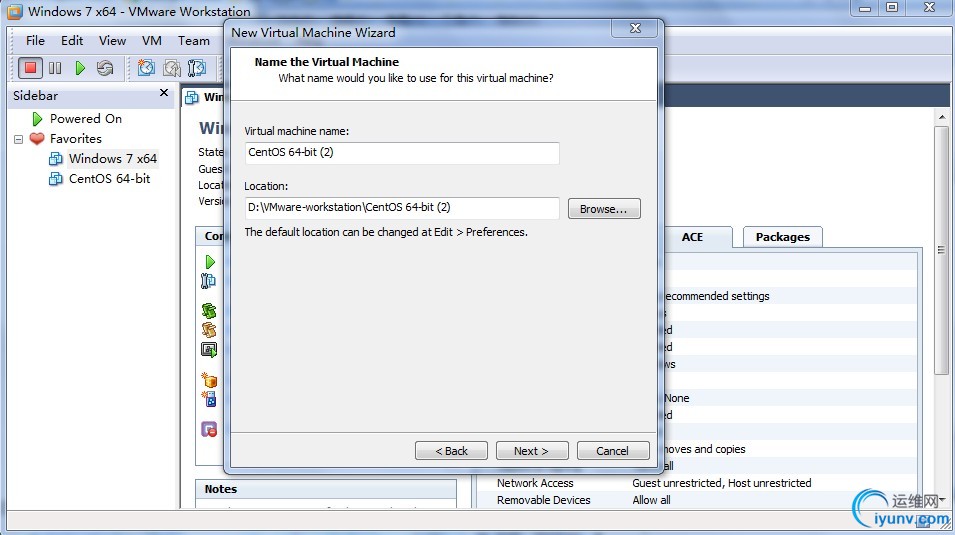Cancel the New Virtual Machine Wizard
955x535 pixels.
pyautogui.click(x=613, y=451)
